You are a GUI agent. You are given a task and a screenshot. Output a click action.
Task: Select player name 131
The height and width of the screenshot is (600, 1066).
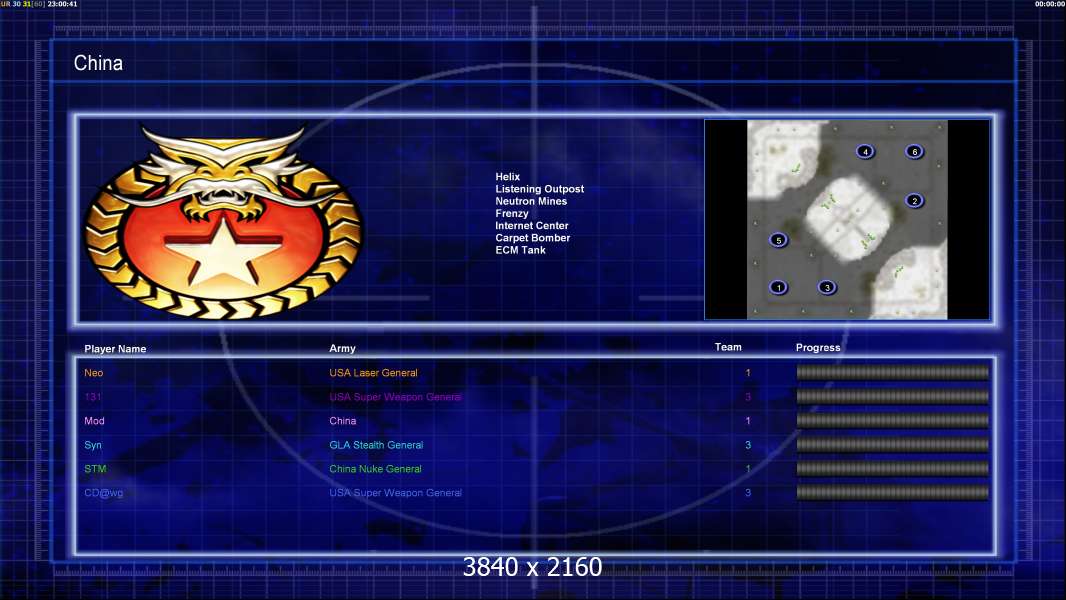[92, 397]
